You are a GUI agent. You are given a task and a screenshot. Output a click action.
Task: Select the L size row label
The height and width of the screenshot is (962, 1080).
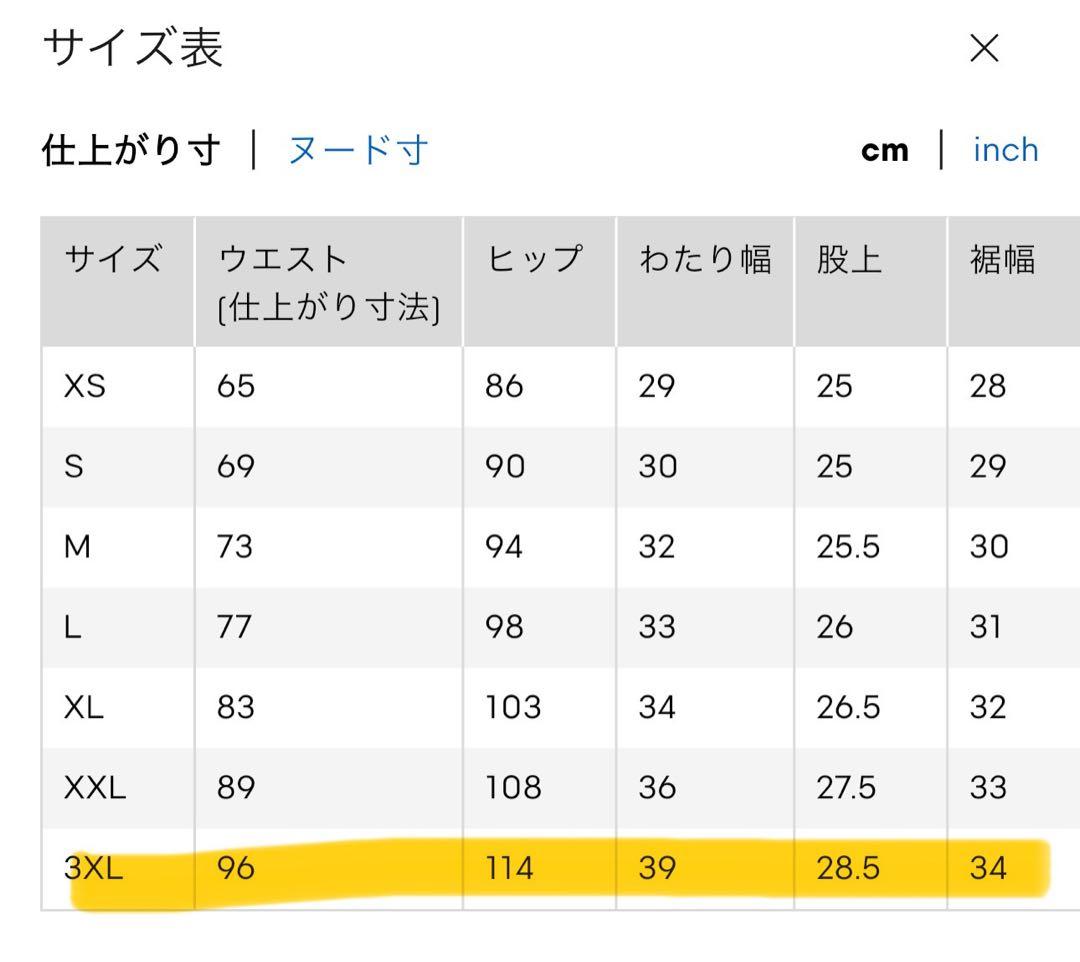(x=72, y=627)
